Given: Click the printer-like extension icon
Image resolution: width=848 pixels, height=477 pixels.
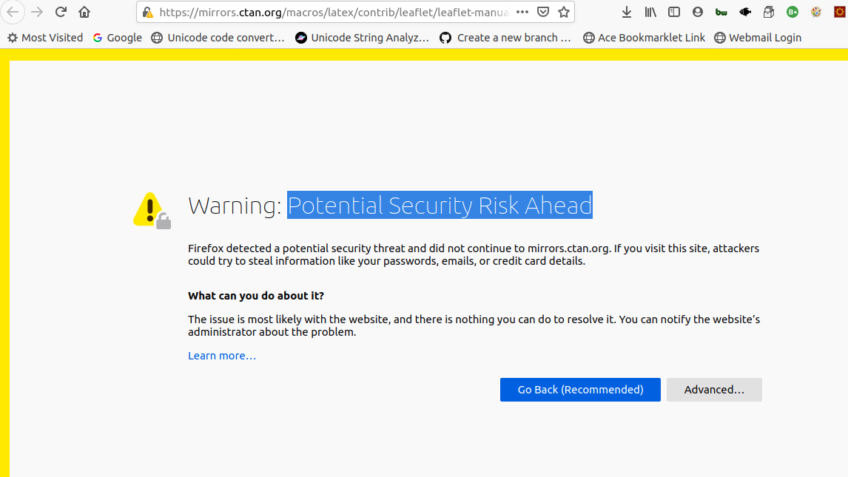Looking at the screenshot, I should [768, 12].
